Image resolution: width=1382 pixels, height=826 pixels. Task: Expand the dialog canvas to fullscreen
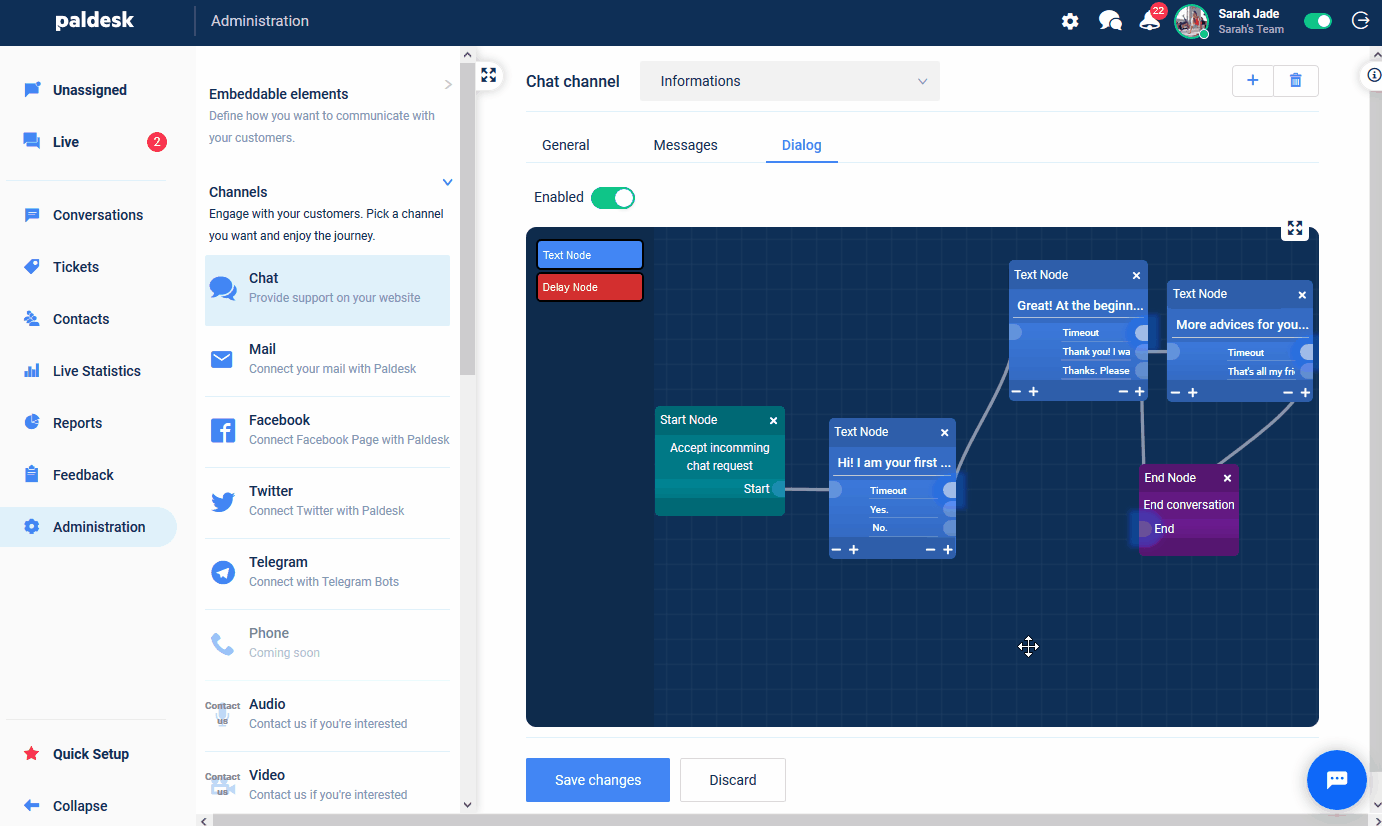[x=1294, y=229]
